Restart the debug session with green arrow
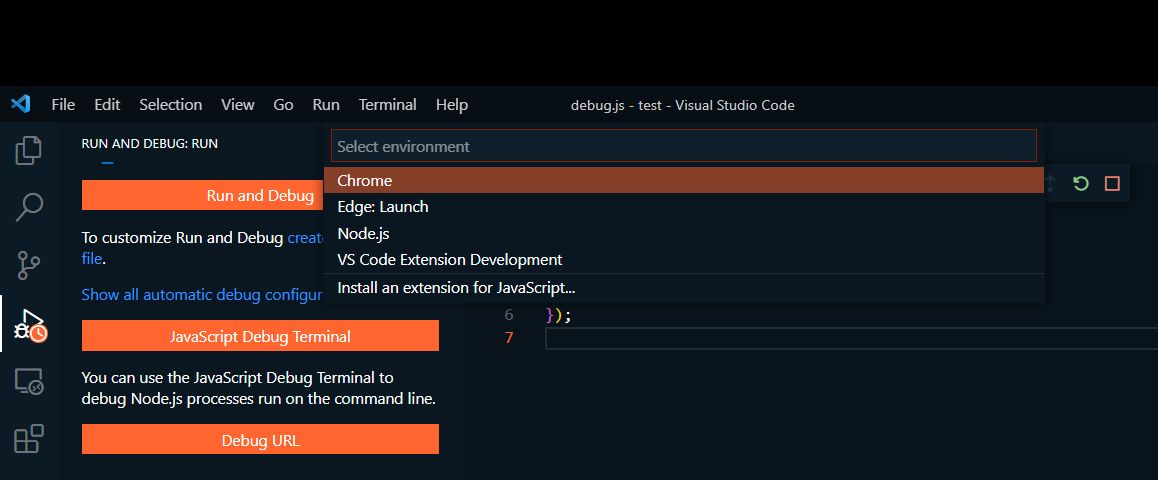Viewport: 1158px width, 480px height. tap(1081, 183)
